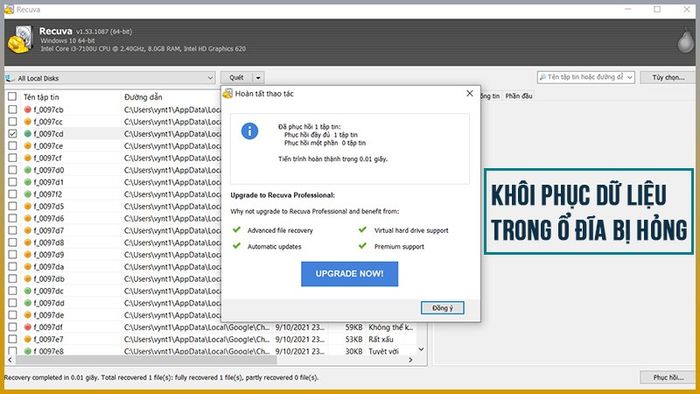Check the box for file f_0097cc

point(12,121)
